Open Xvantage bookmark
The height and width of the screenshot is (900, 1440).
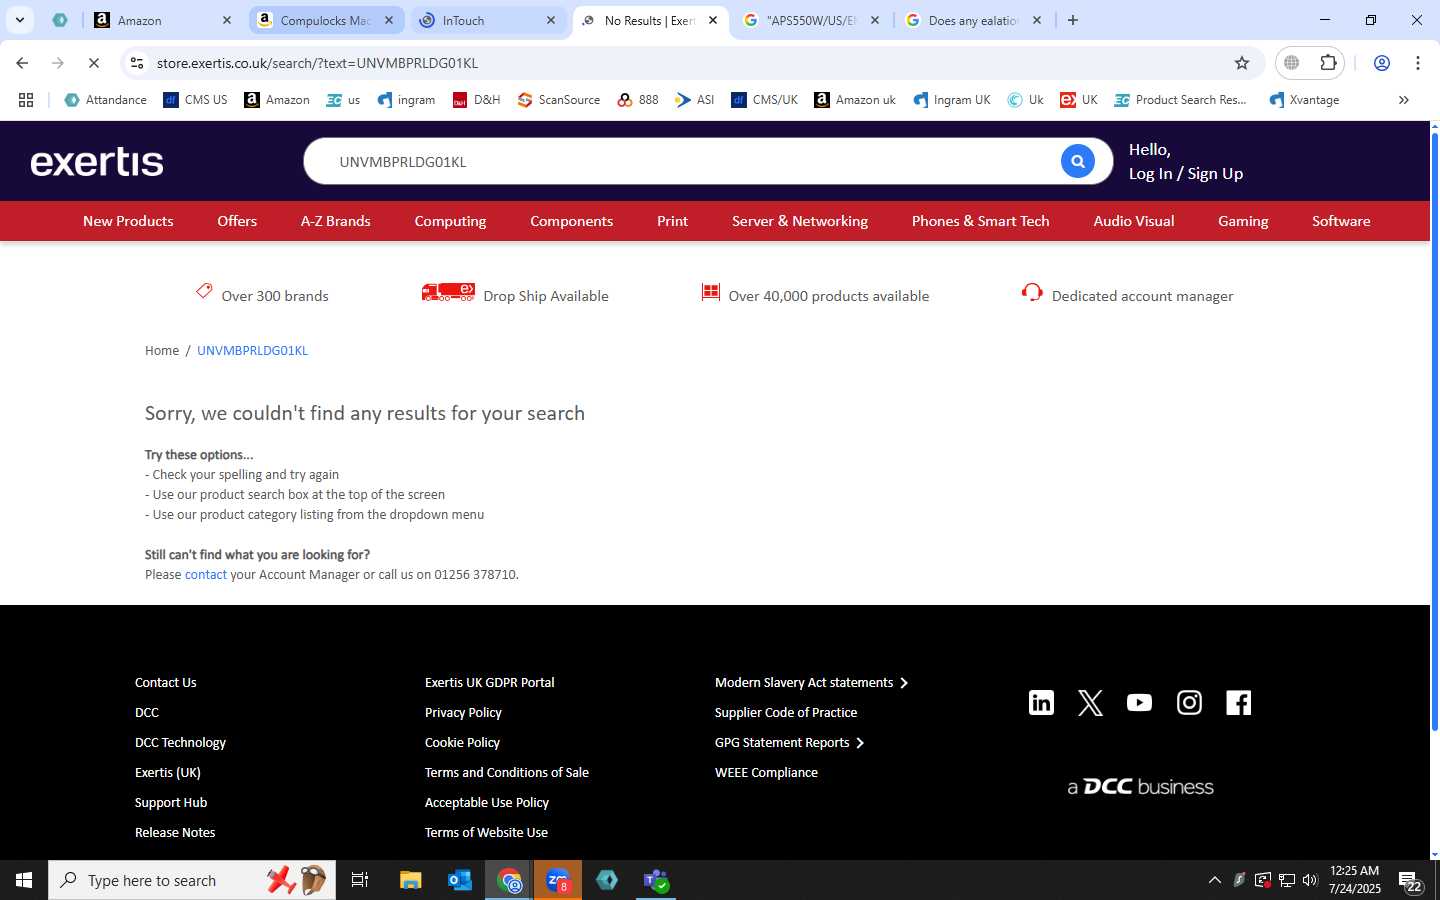coord(1304,100)
